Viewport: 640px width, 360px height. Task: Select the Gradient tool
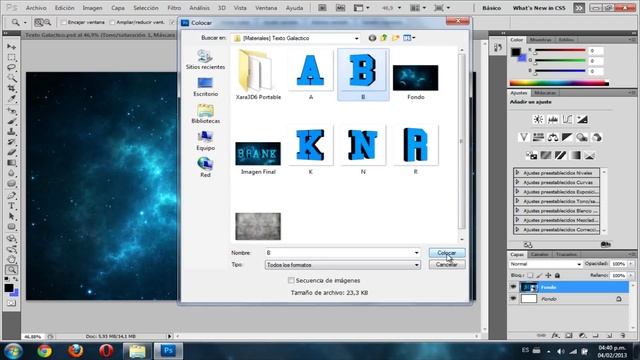click(x=11, y=163)
